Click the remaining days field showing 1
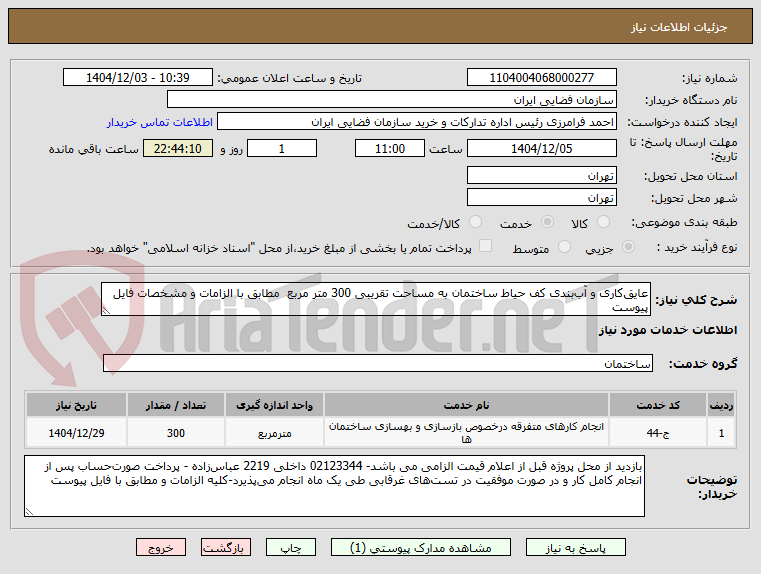This screenshot has width=761, height=574. coord(282,148)
